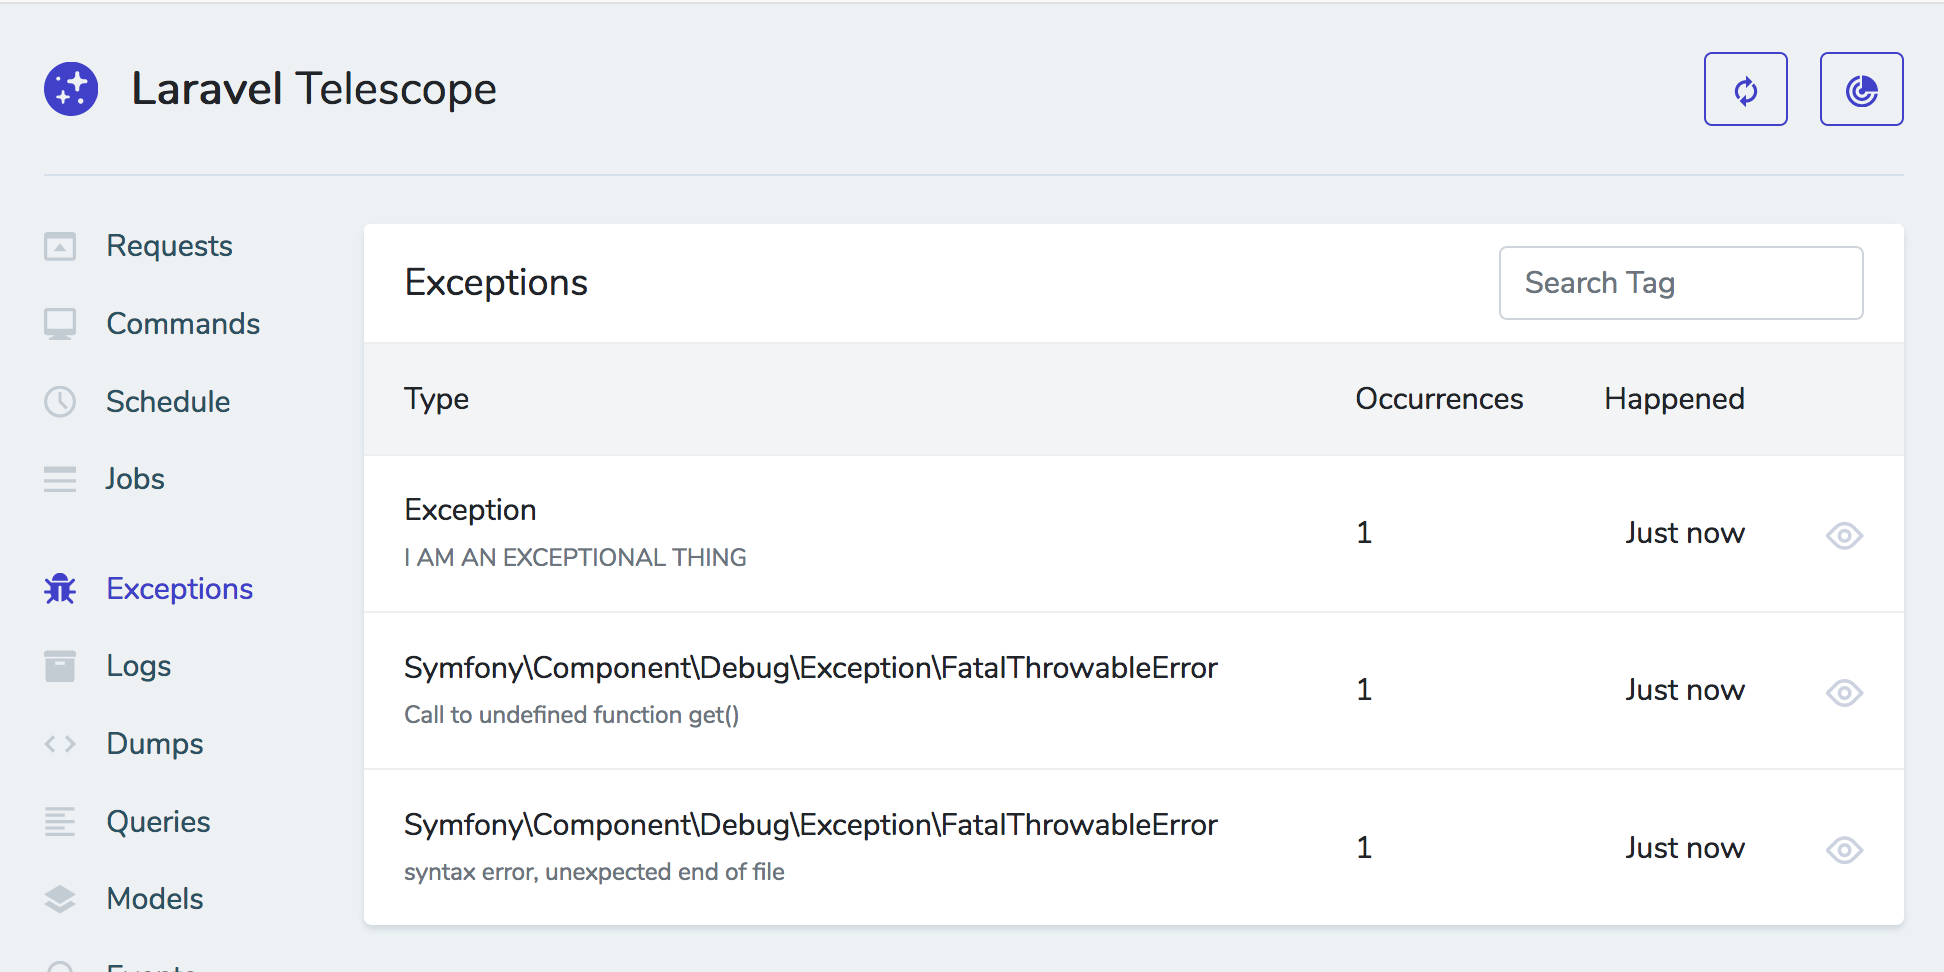Screen dimensions: 1944x972
Task: Open details of the 'Call to undefined function get()' error
Action: click(1844, 692)
